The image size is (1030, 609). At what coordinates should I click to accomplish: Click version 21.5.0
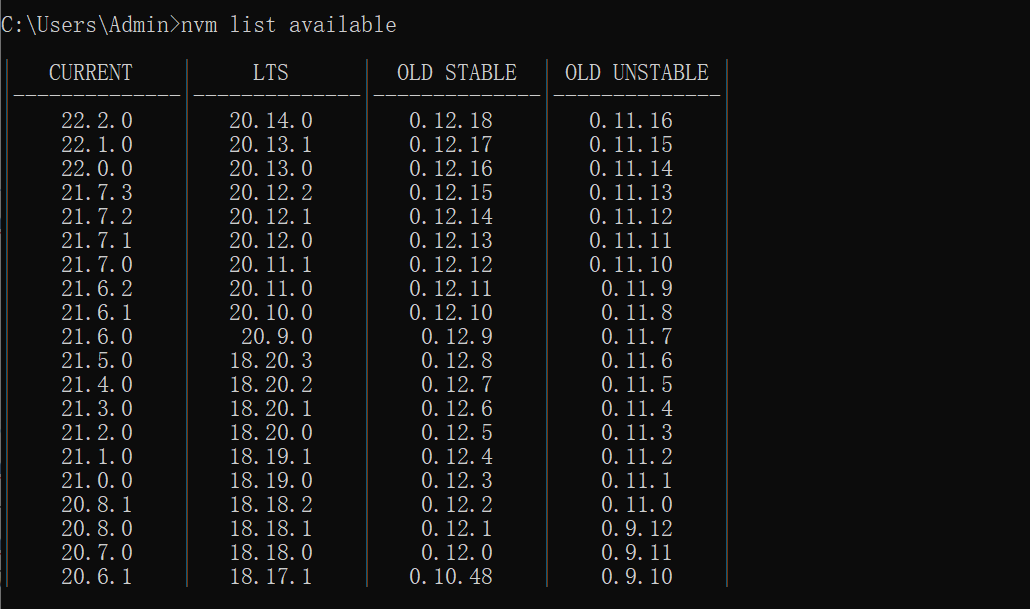click(x=97, y=361)
